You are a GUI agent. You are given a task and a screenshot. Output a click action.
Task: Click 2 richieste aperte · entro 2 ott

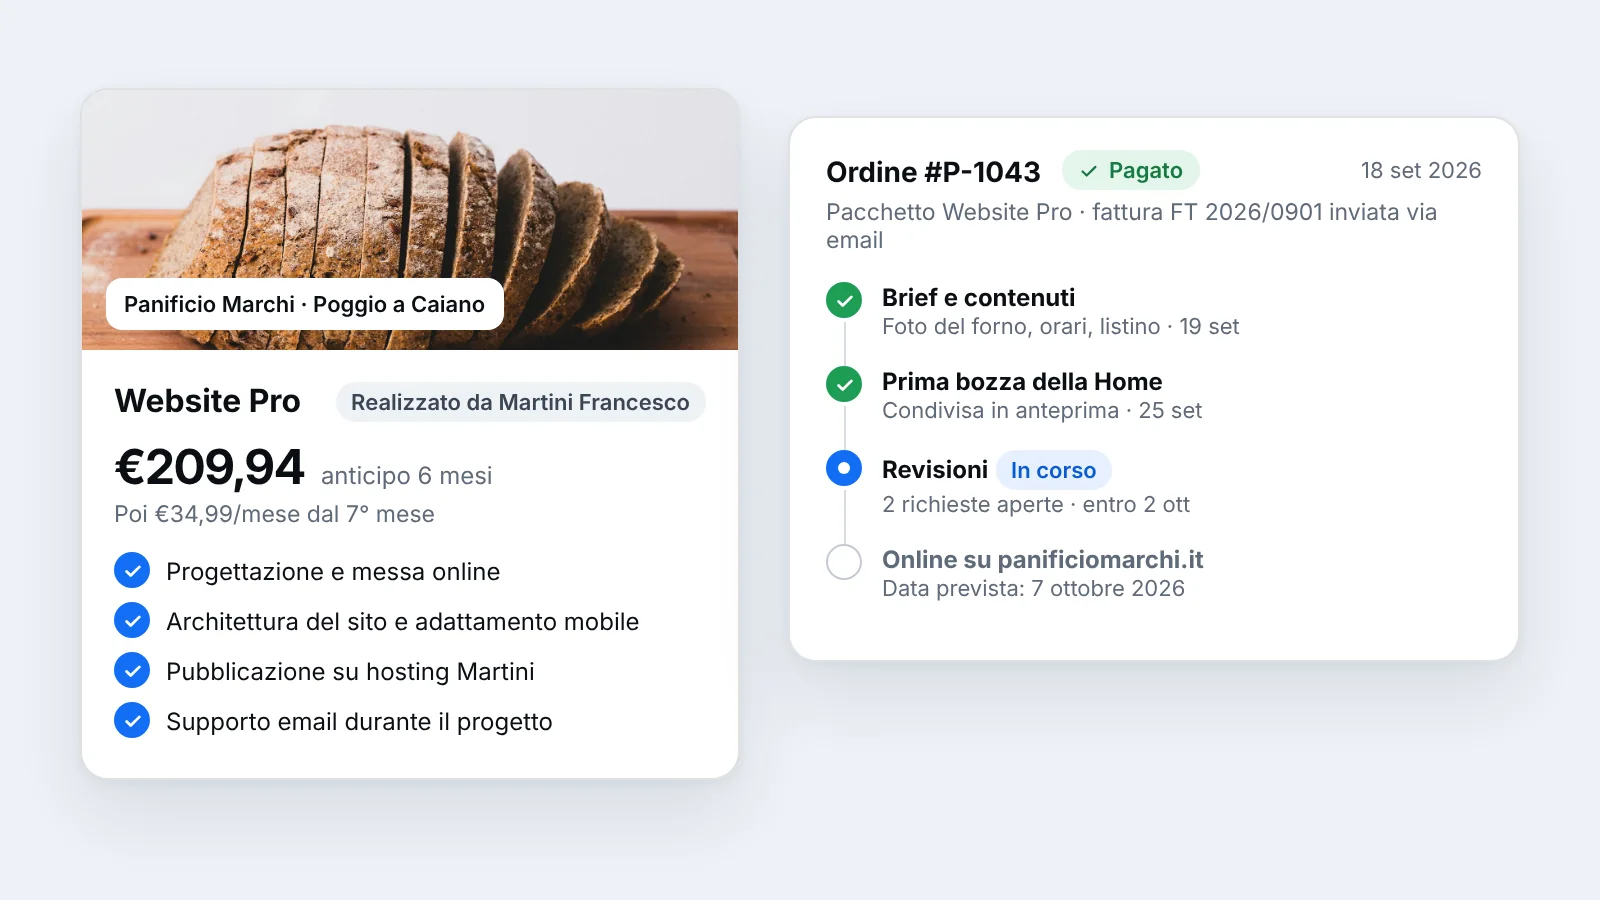tap(1036, 505)
